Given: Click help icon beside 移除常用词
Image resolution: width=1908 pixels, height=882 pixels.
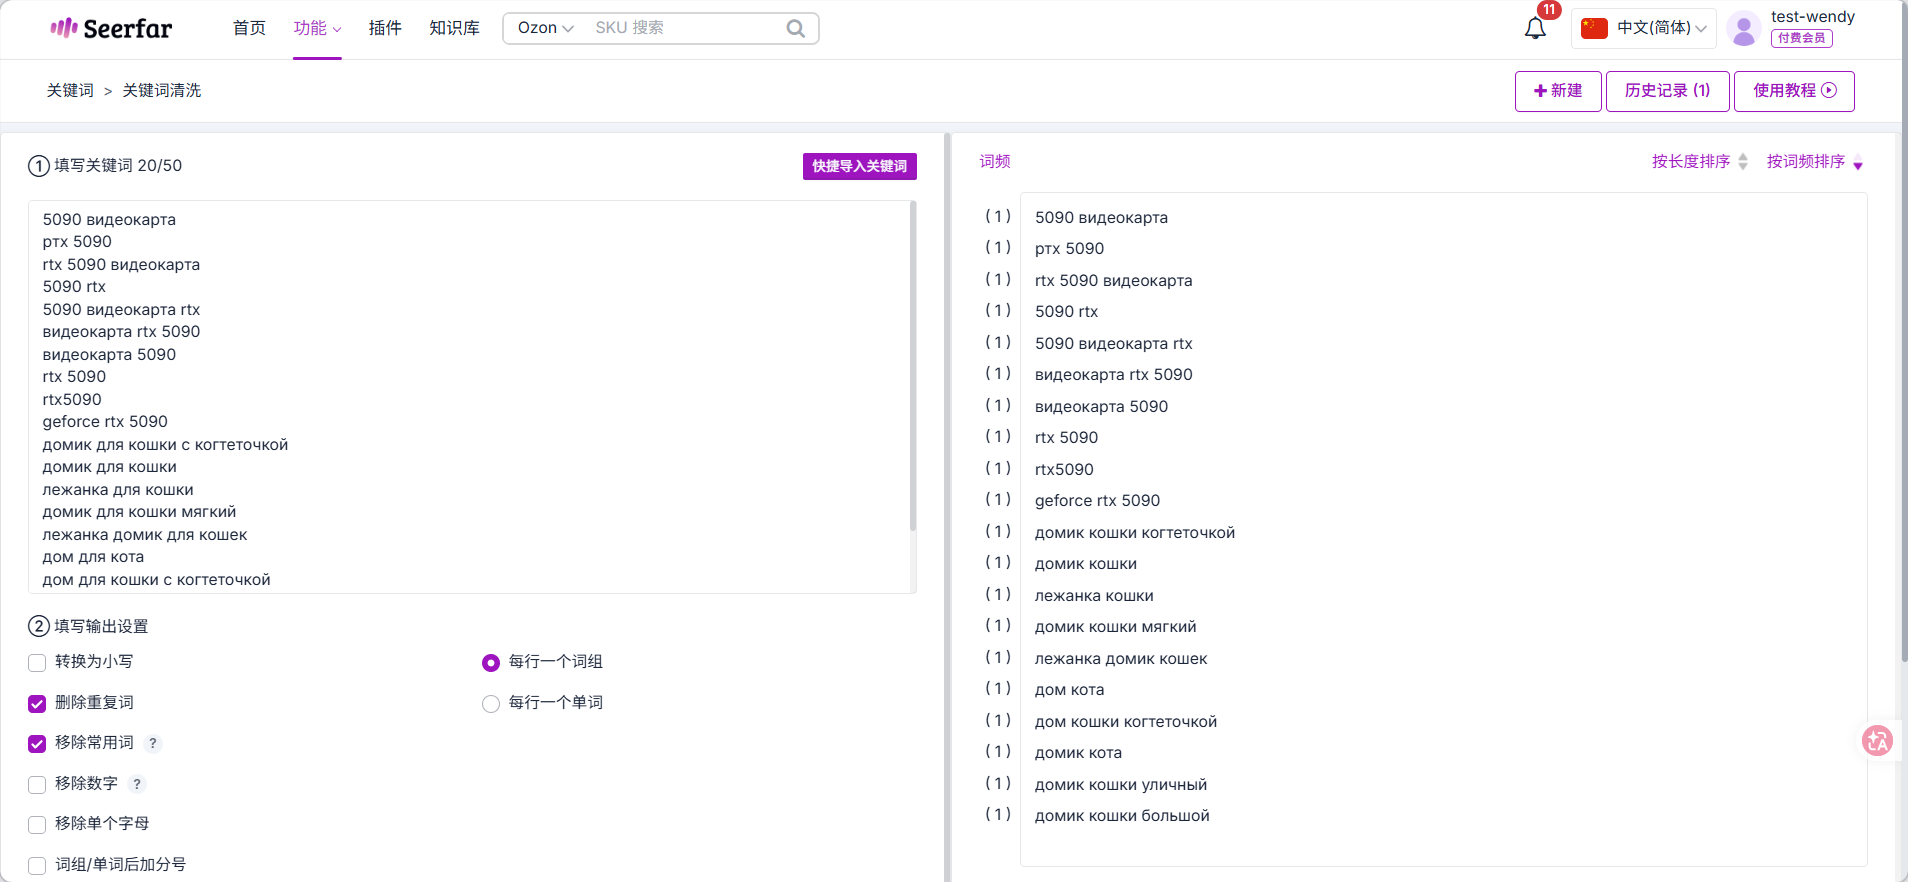Looking at the screenshot, I should (153, 743).
